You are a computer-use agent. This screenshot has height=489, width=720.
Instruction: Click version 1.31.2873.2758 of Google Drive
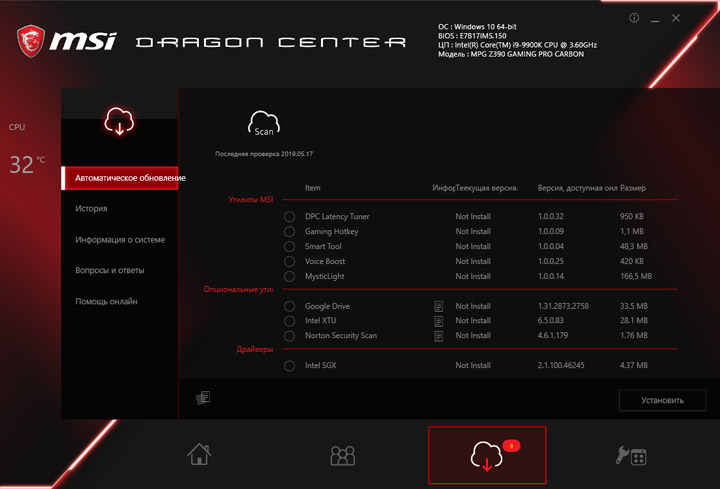point(563,306)
